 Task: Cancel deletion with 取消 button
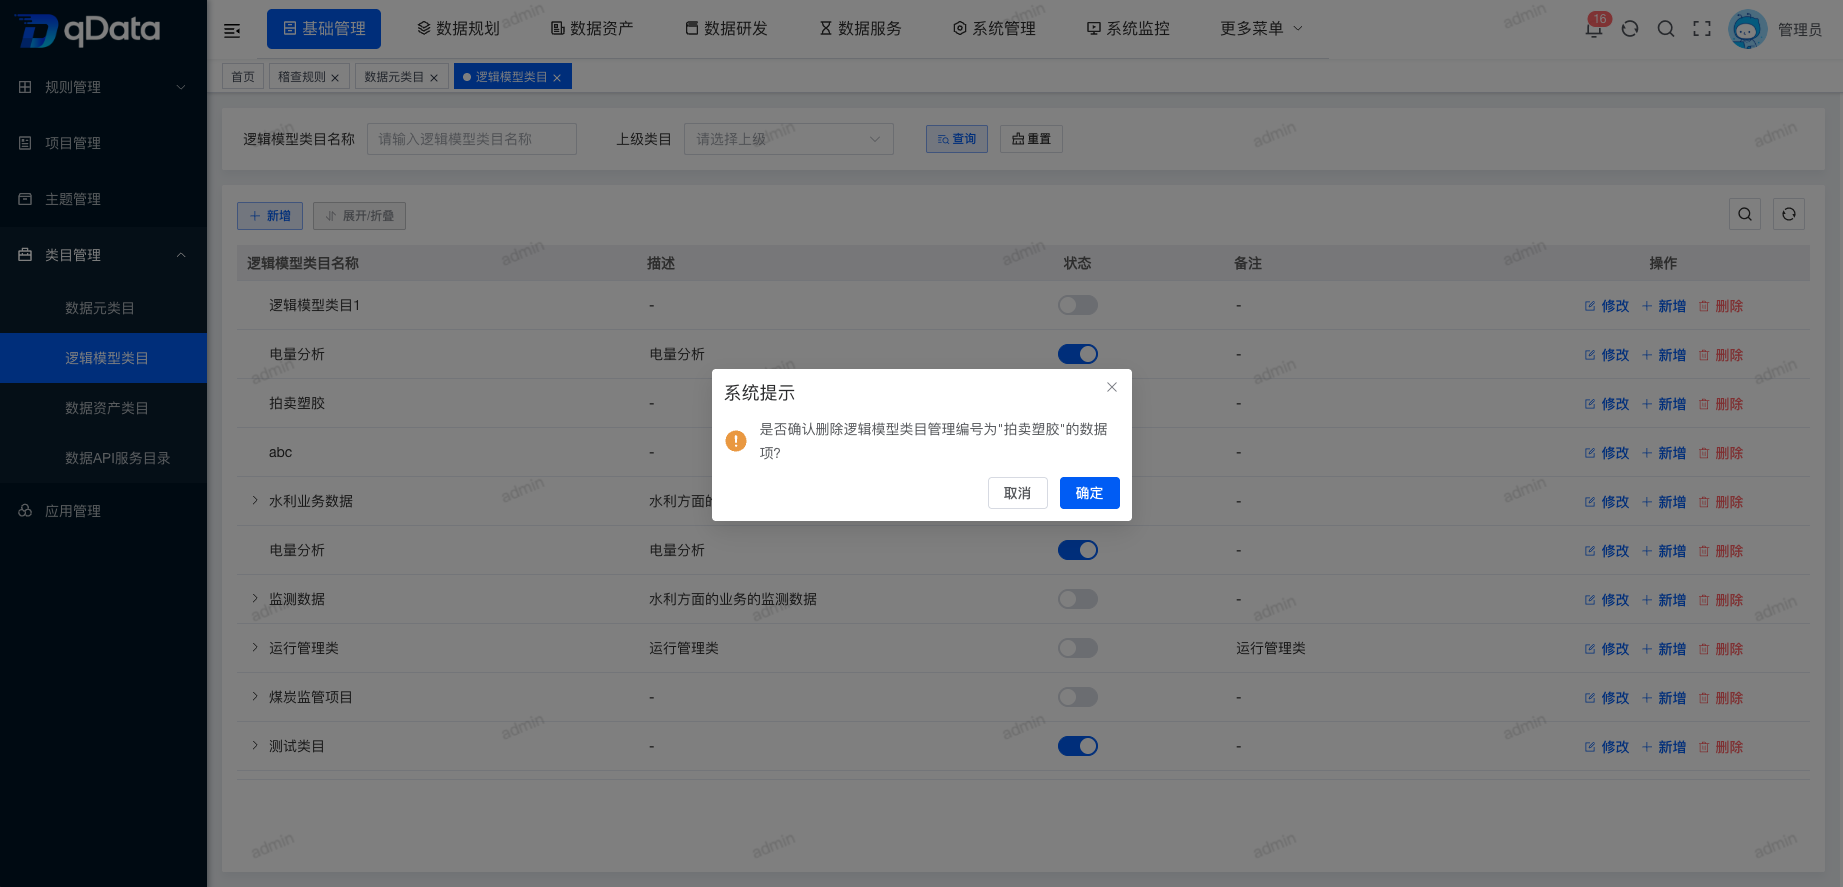click(1018, 493)
